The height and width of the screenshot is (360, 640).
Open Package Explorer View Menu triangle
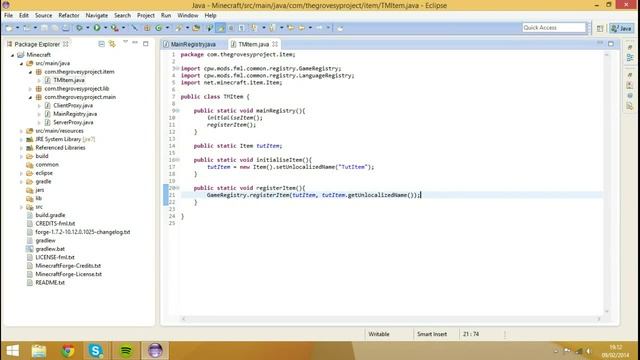coord(125,42)
